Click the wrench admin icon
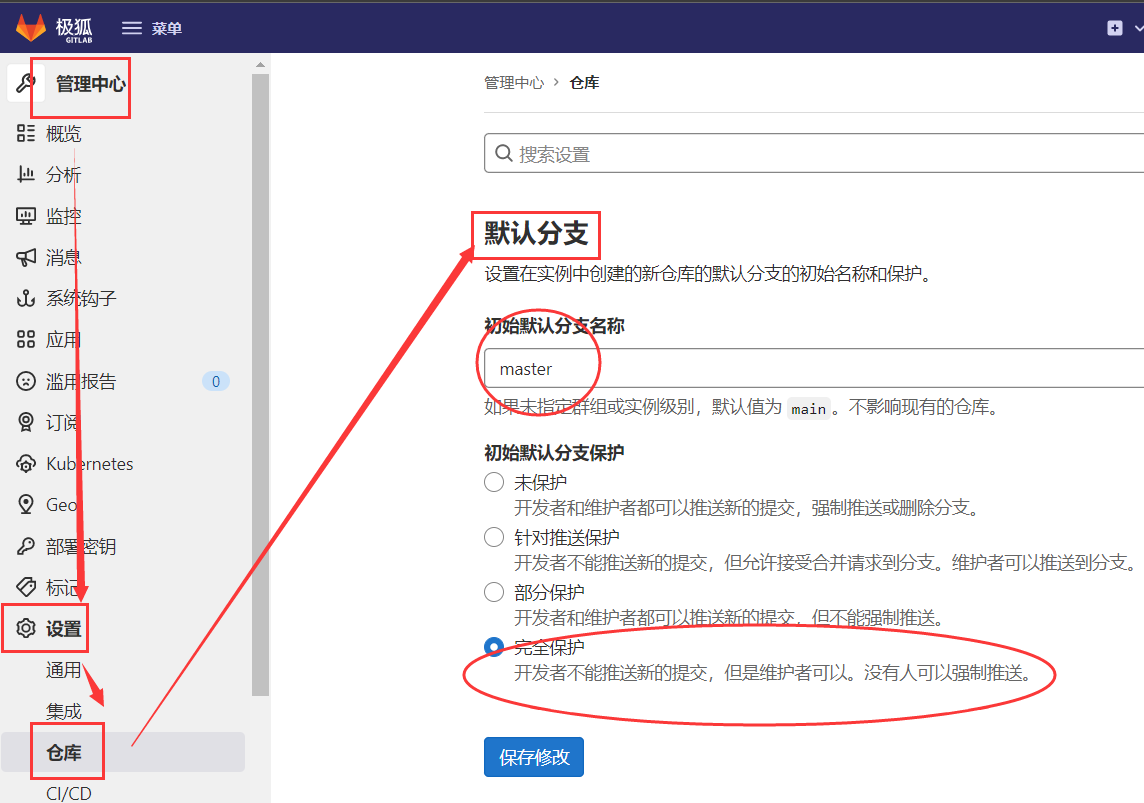1144x803 pixels. (26, 83)
